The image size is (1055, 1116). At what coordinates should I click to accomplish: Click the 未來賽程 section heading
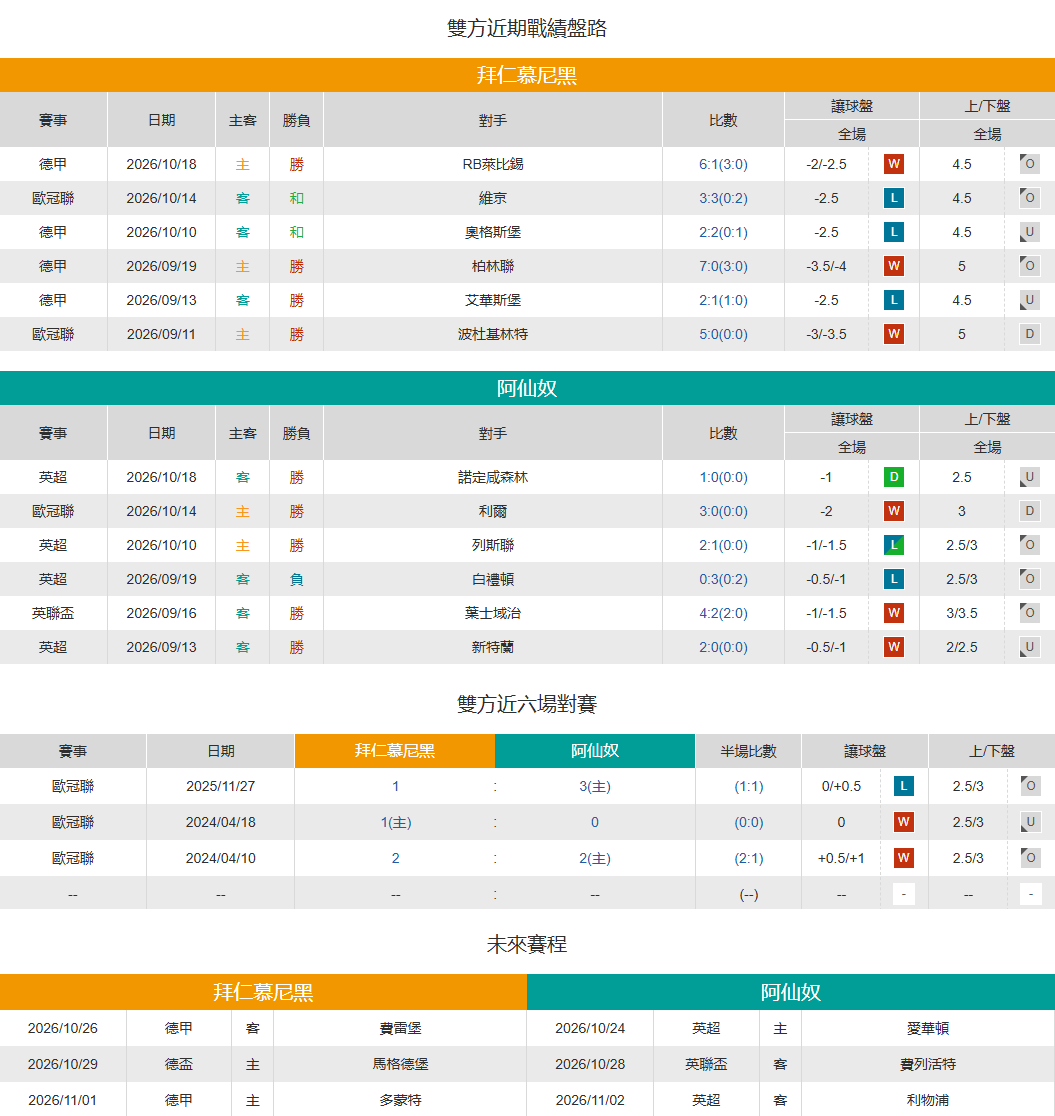[527, 944]
